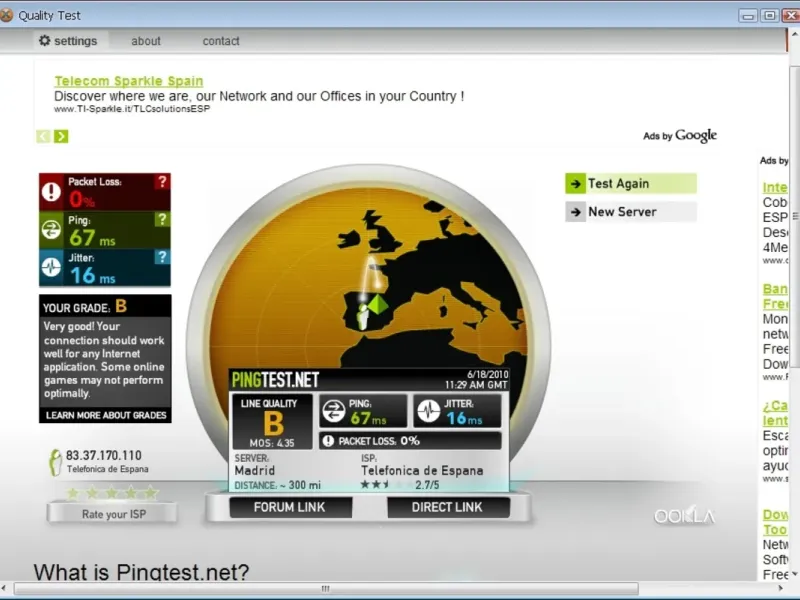Click the New Server arrow icon
Screen dimensions: 800x600
576,212
